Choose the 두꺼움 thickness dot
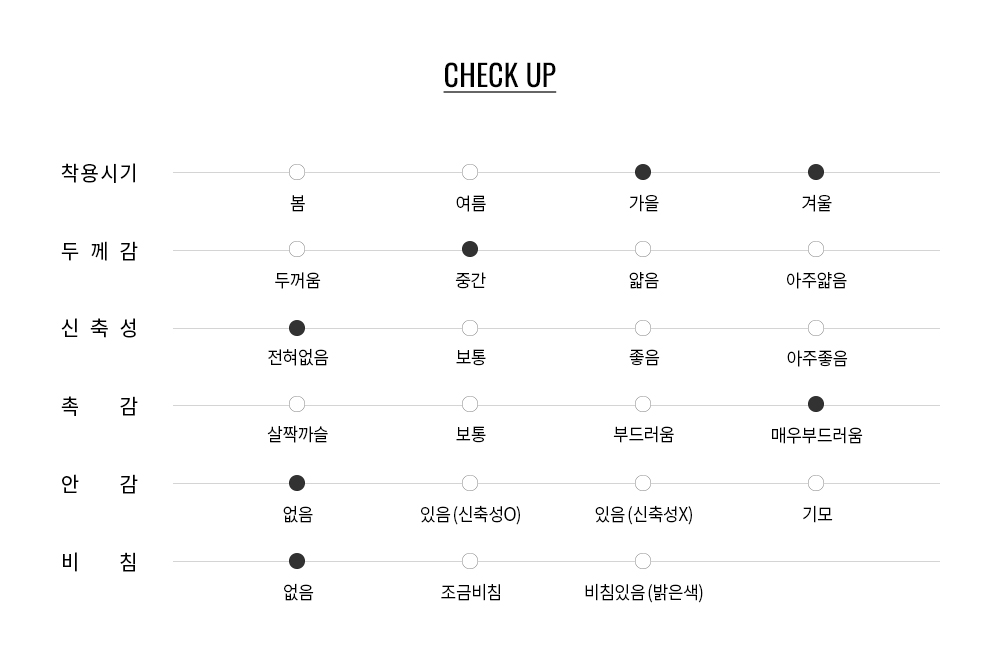1000x661 pixels. [x=297, y=249]
